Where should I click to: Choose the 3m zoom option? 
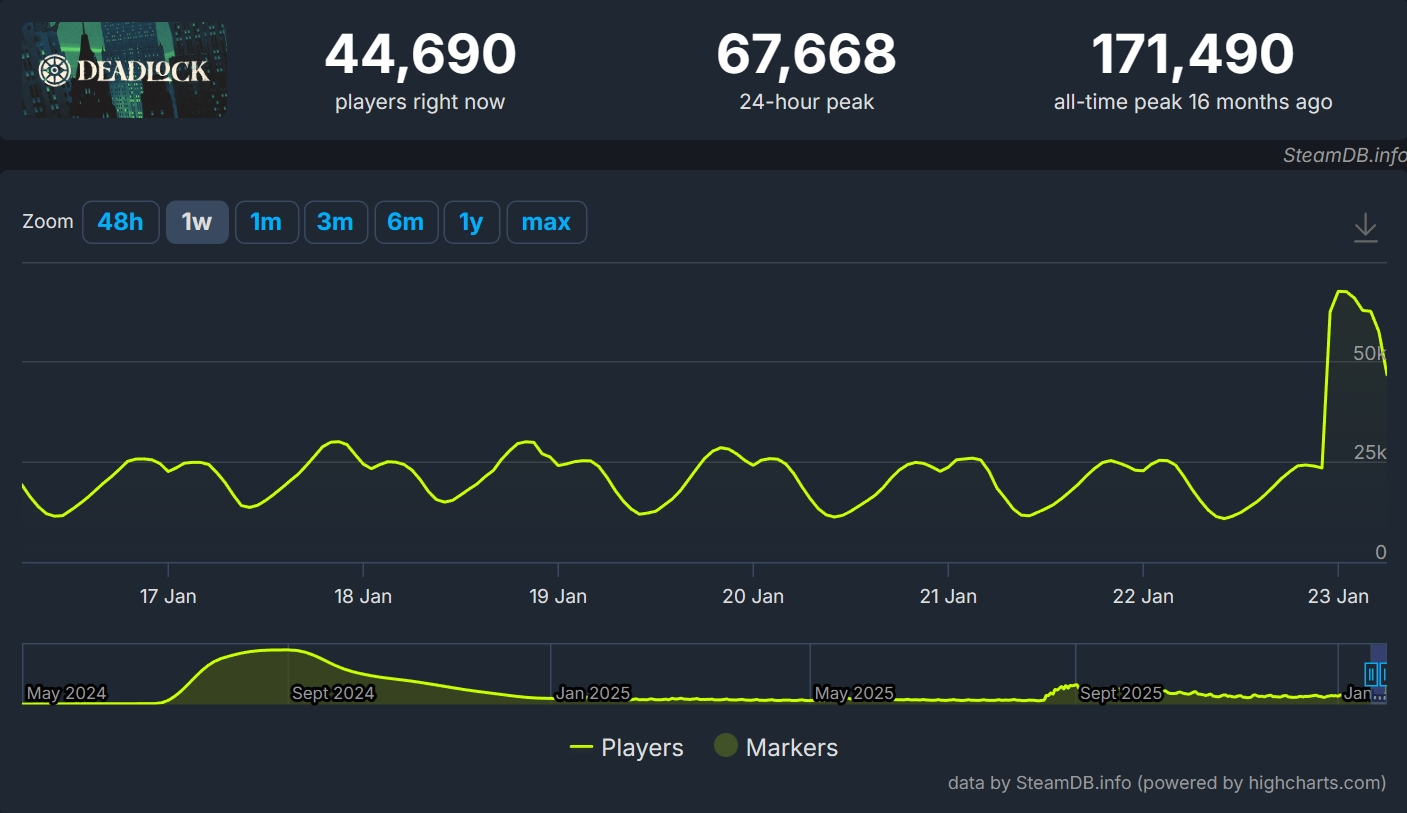(x=336, y=222)
